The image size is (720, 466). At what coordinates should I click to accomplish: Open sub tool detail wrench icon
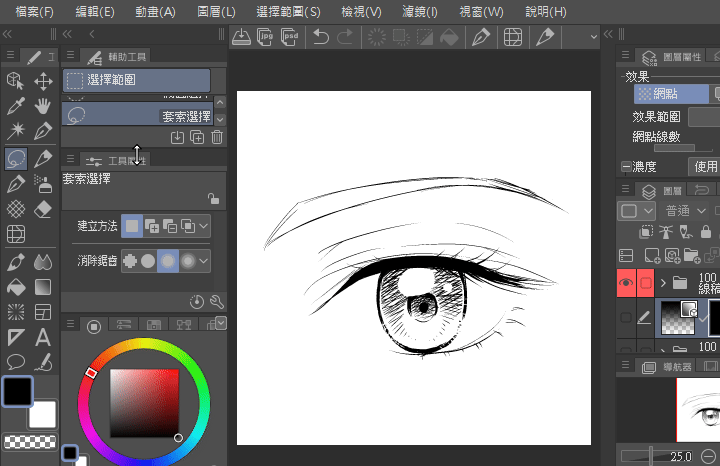(217, 302)
